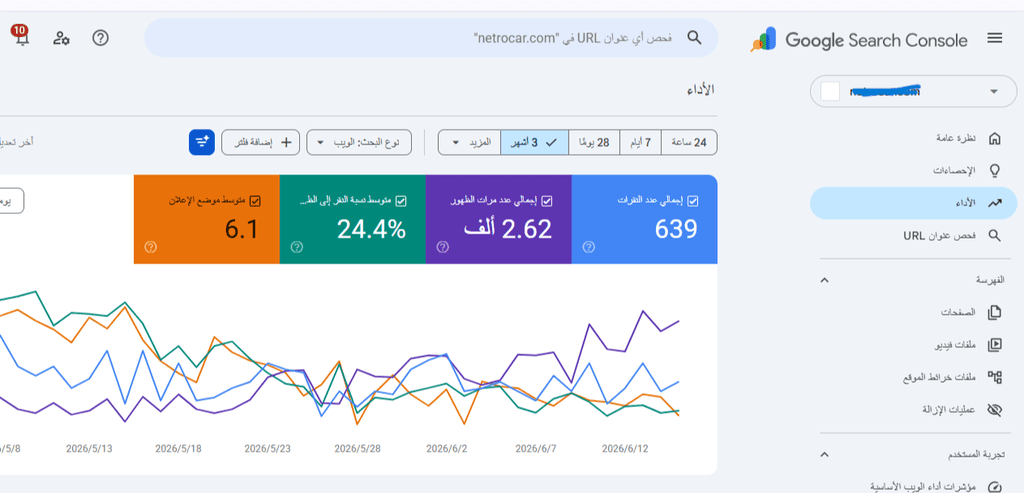Open the hamburger main menu

[x=994, y=39]
